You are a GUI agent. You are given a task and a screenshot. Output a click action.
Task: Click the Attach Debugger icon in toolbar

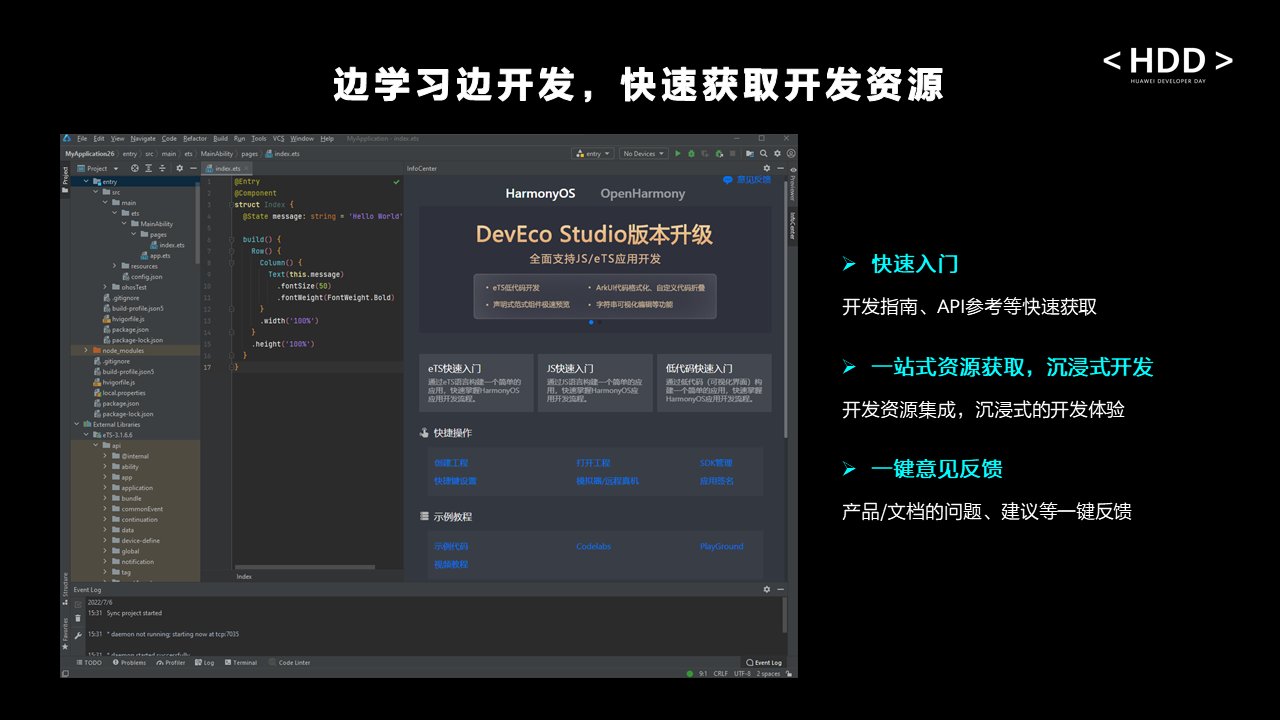(719, 154)
